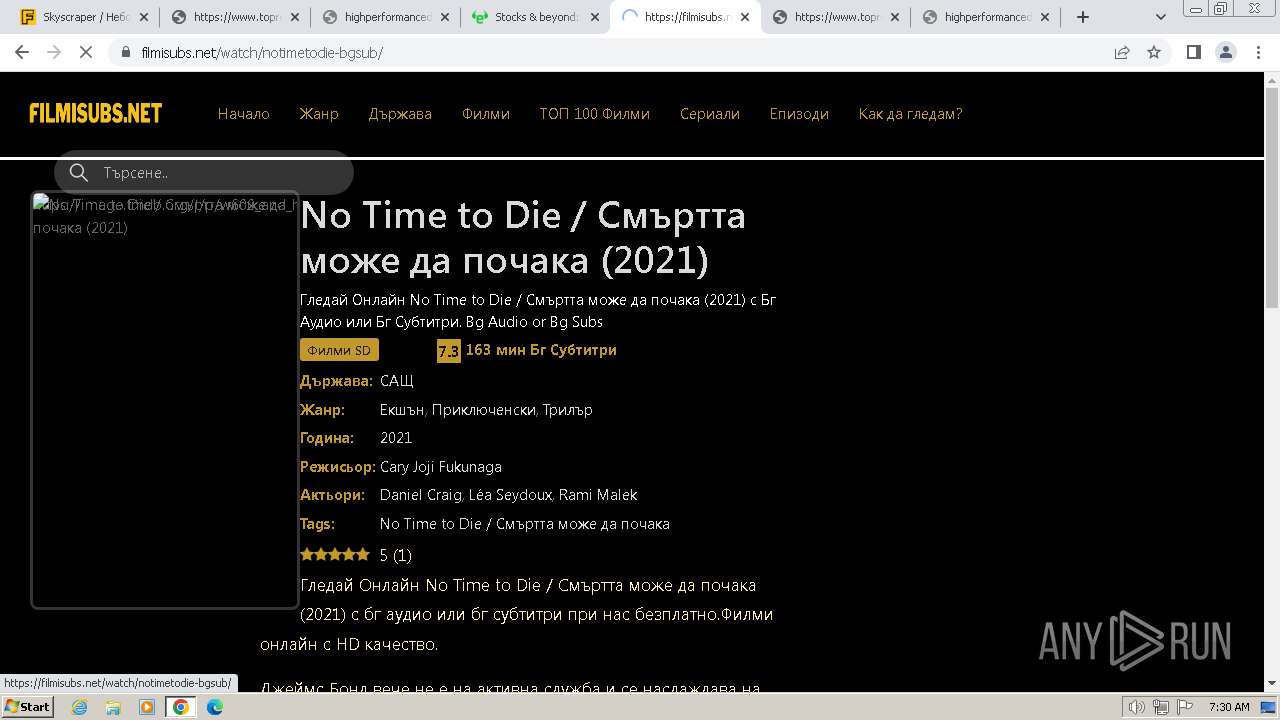
Task: Open actor Daniel Craig link
Action: click(421, 495)
